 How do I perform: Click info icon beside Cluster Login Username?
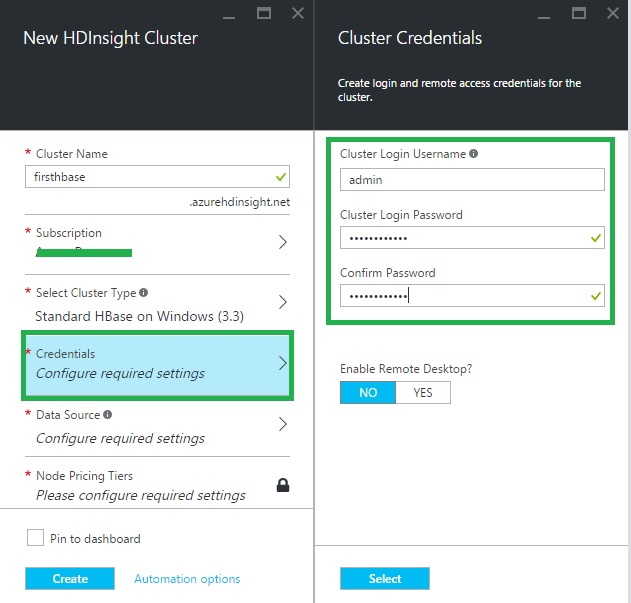[473, 154]
